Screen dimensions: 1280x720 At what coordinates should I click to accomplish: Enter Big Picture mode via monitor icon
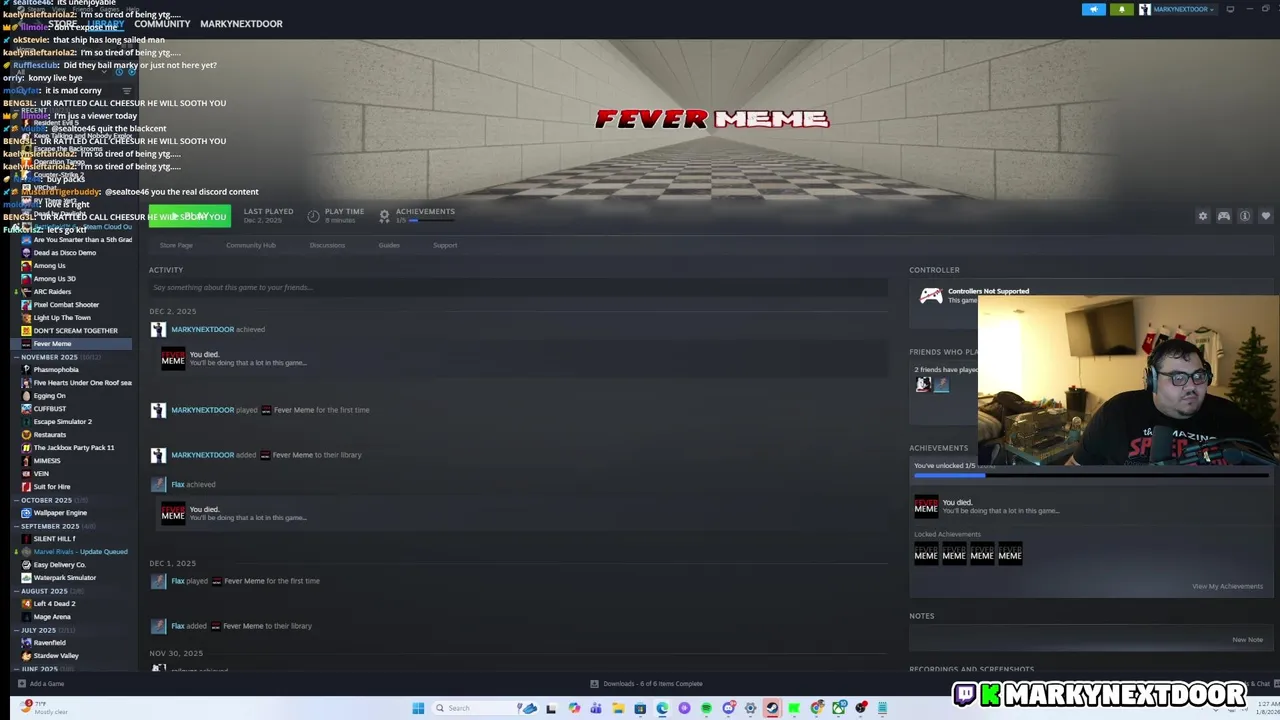point(1230,9)
